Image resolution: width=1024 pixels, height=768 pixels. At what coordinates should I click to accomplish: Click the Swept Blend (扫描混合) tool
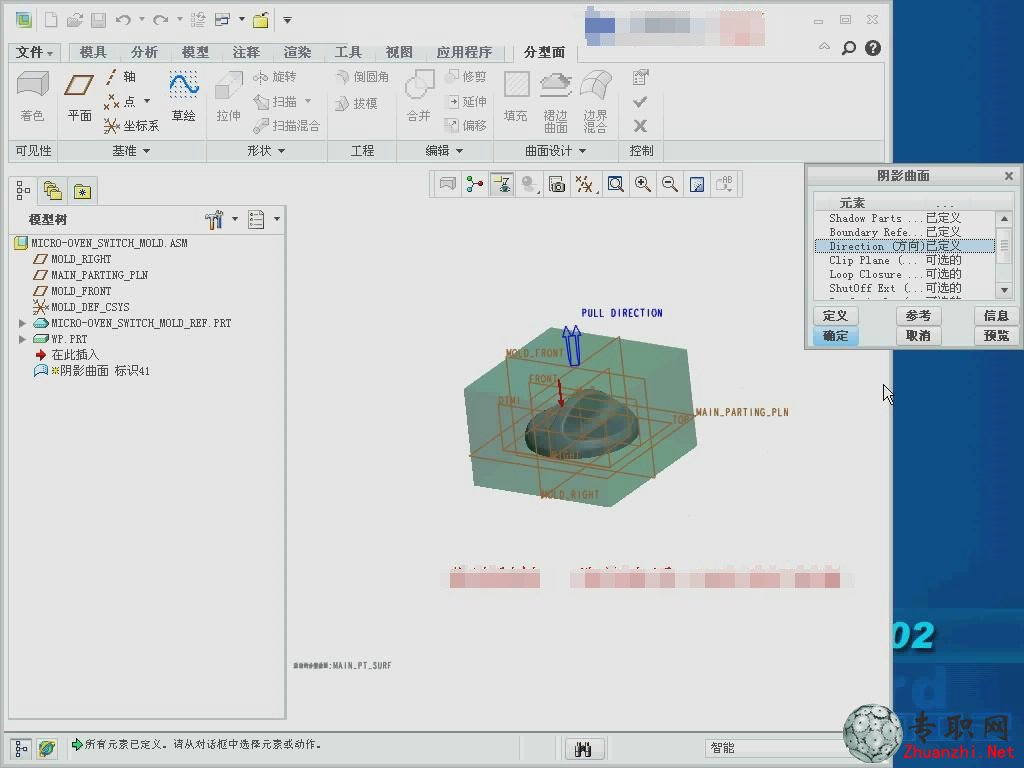point(287,125)
